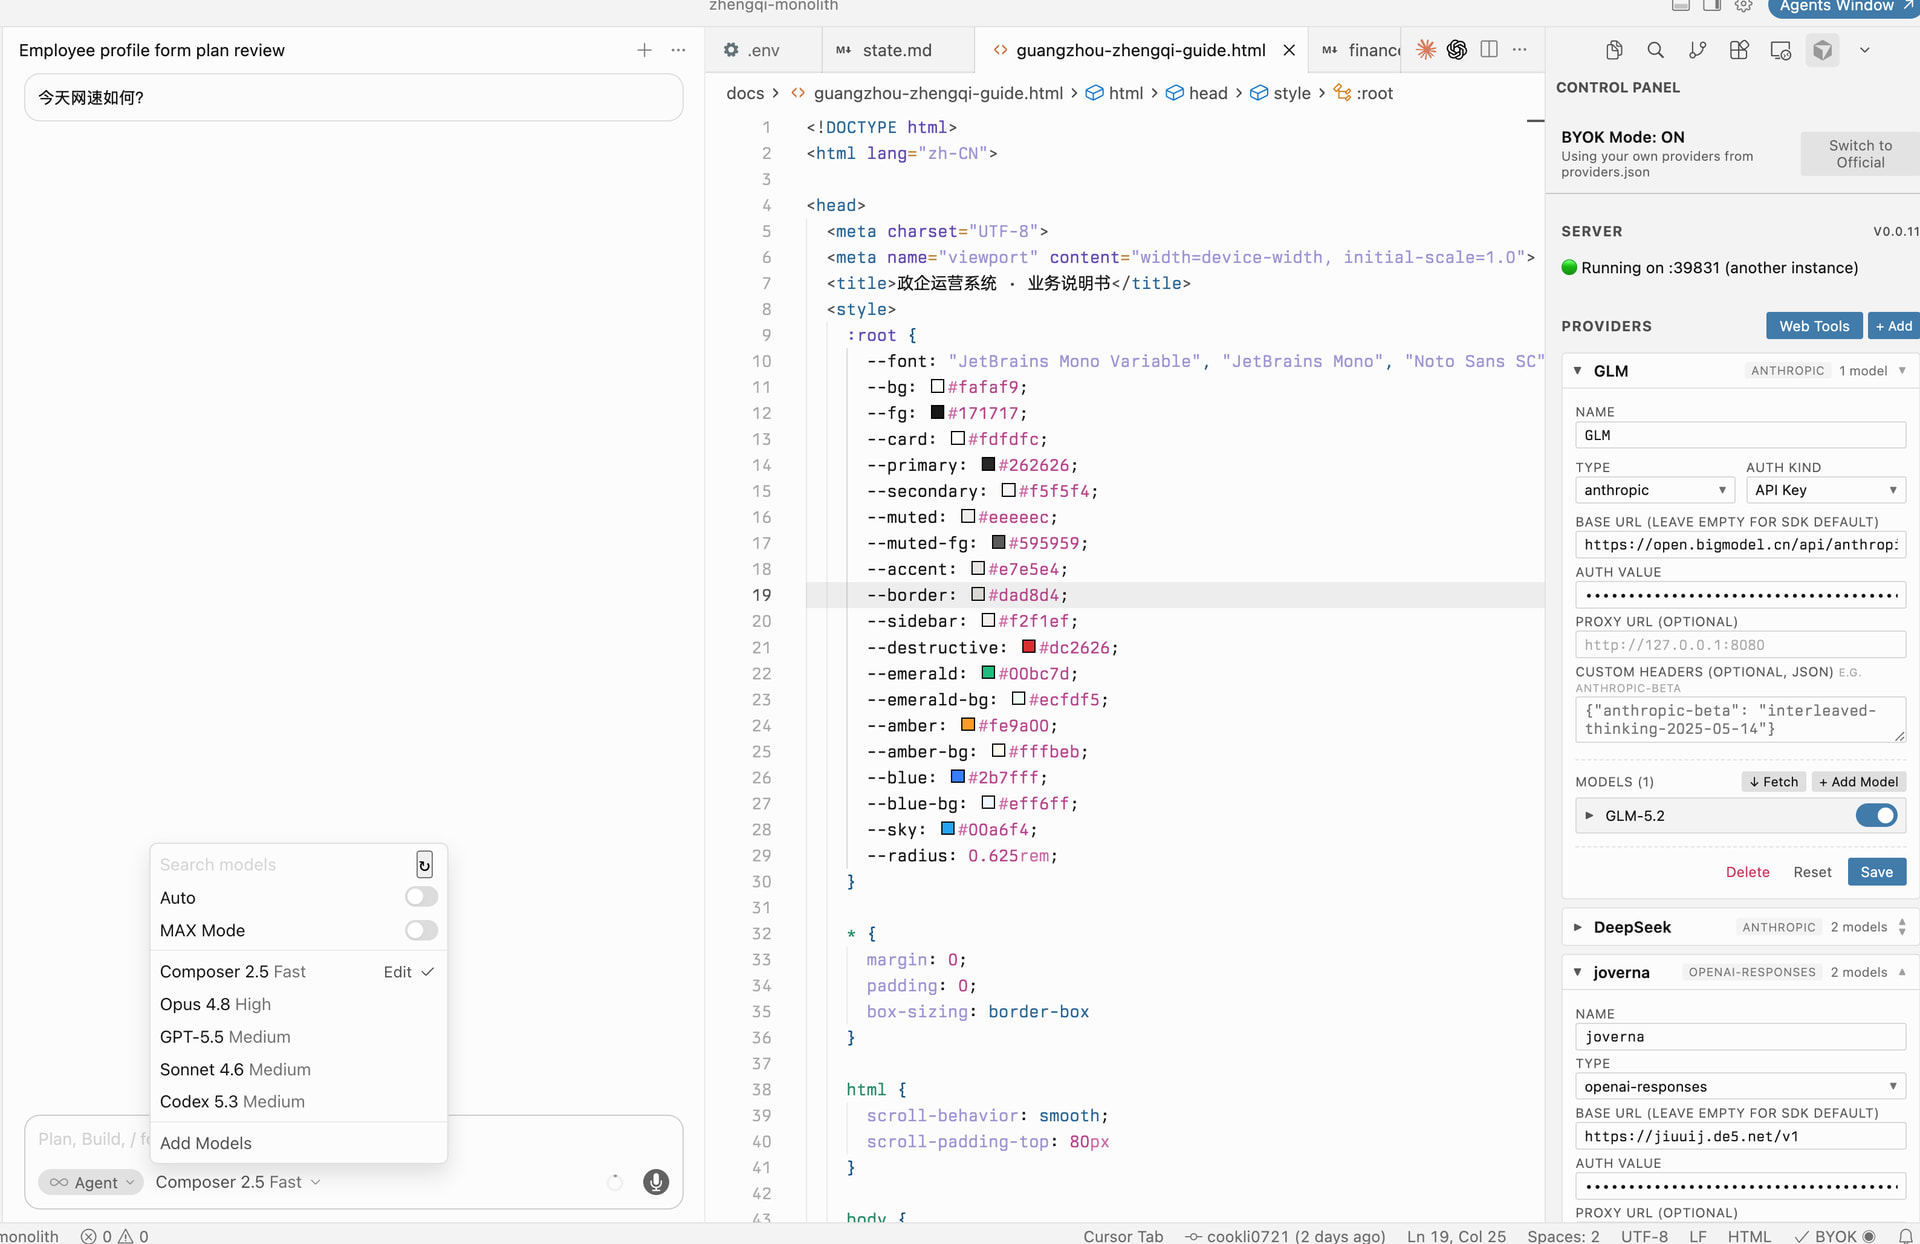Close the guangzhou-zhengqi-guide.html tab

[x=1289, y=50]
